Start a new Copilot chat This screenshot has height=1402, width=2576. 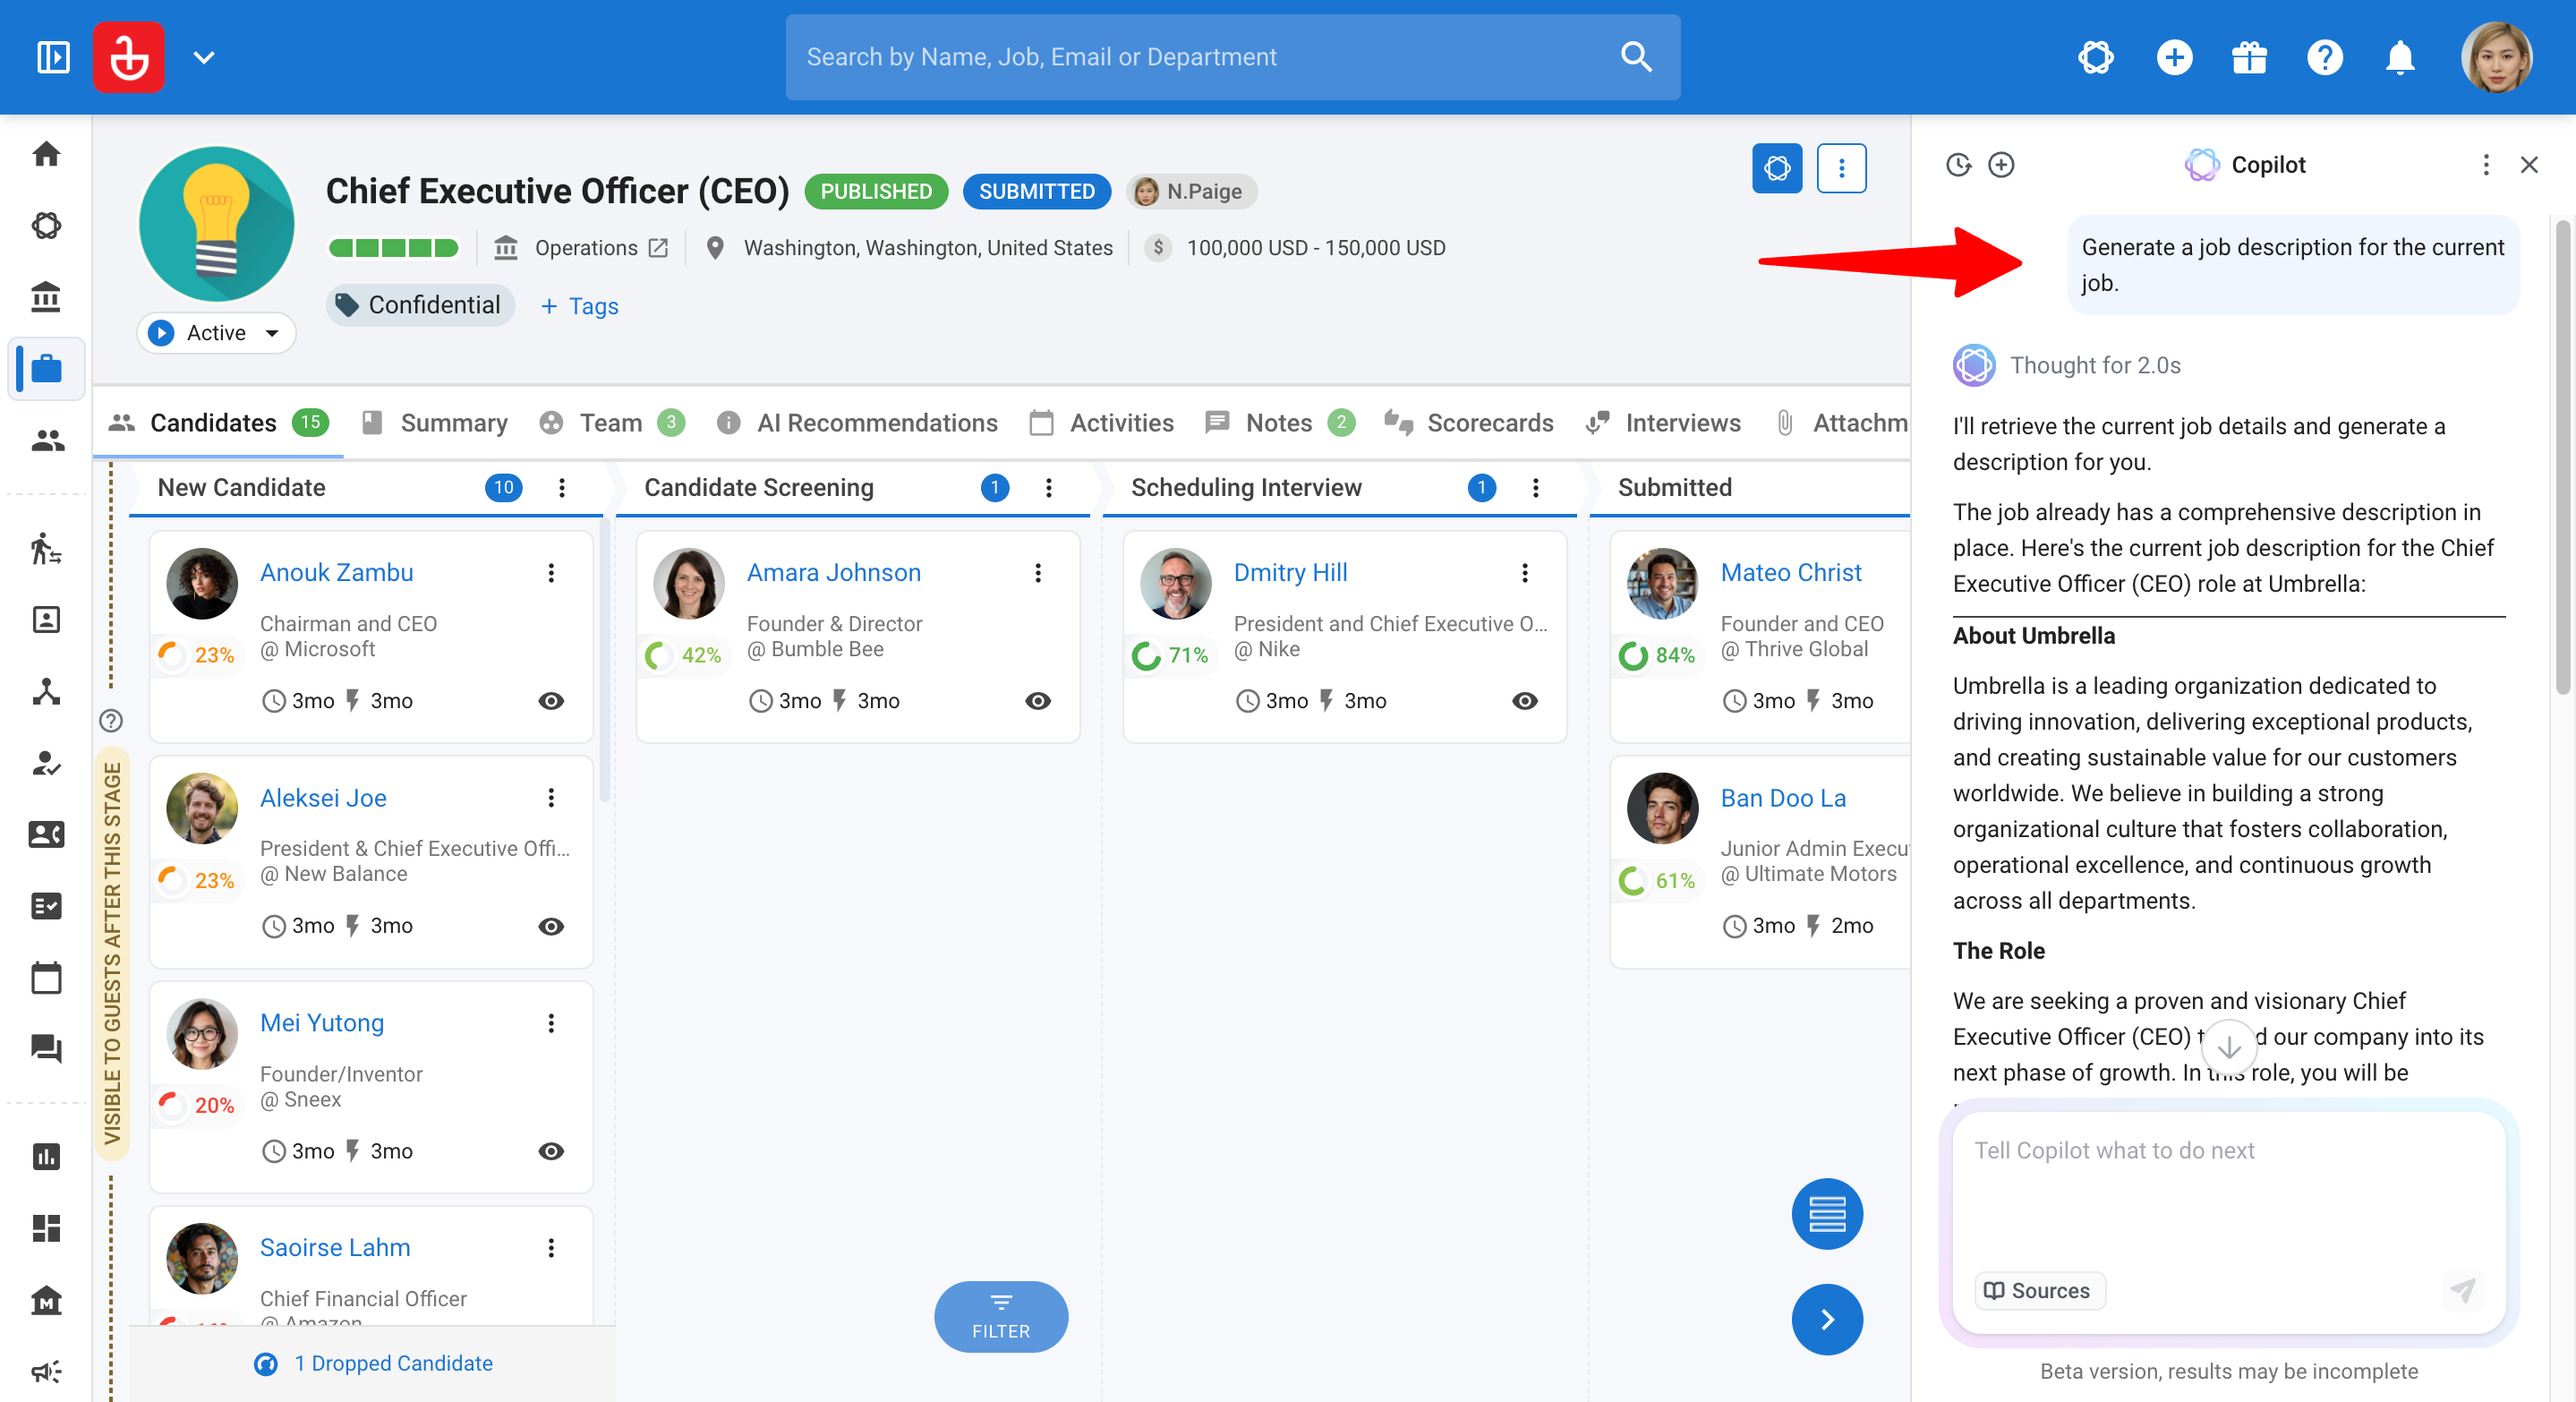pyautogui.click(x=2001, y=165)
